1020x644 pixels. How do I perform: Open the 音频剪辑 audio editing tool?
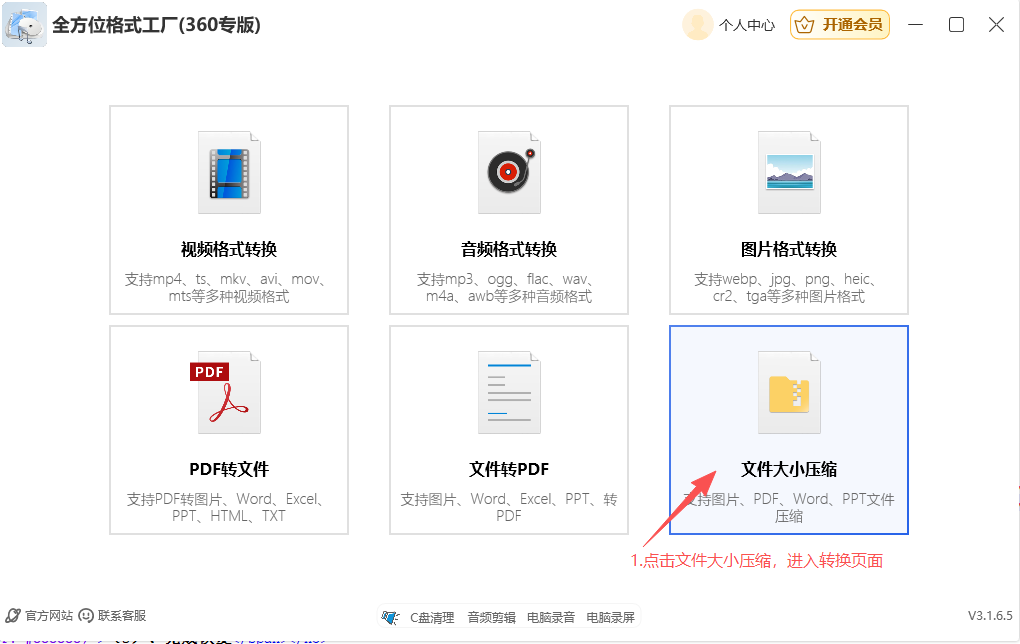coord(491,617)
